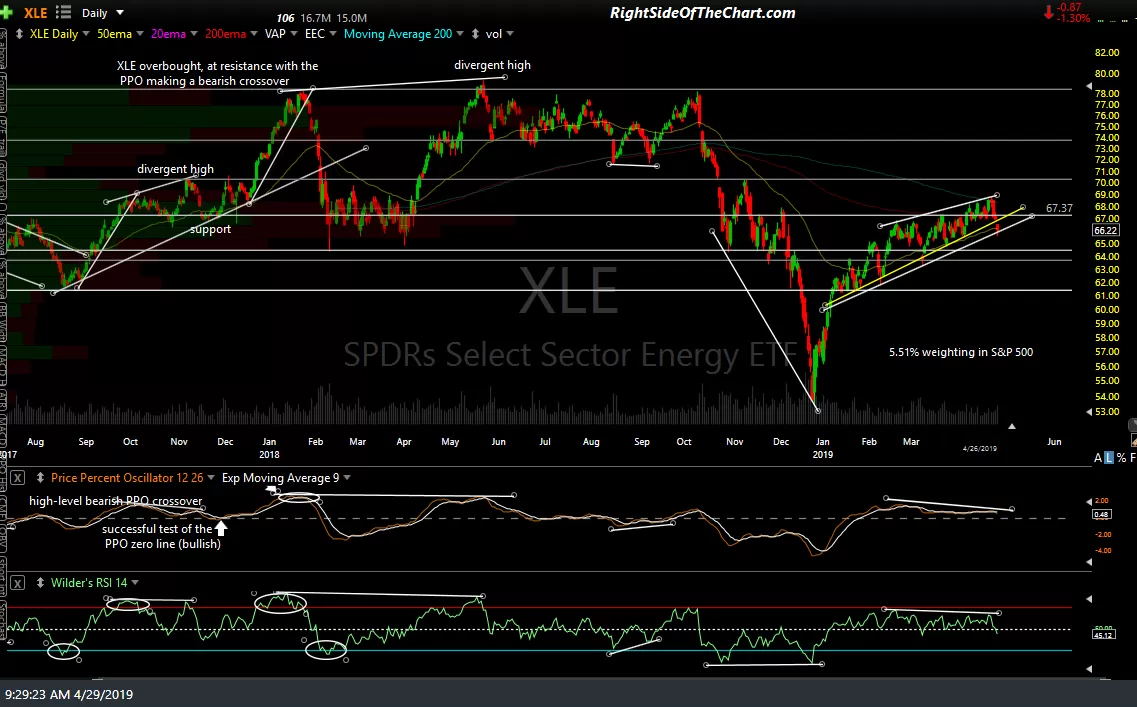Viewport: 1137px width, 707px height.
Task: Click the white dotted icon top right
Action: click(x=1126, y=19)
